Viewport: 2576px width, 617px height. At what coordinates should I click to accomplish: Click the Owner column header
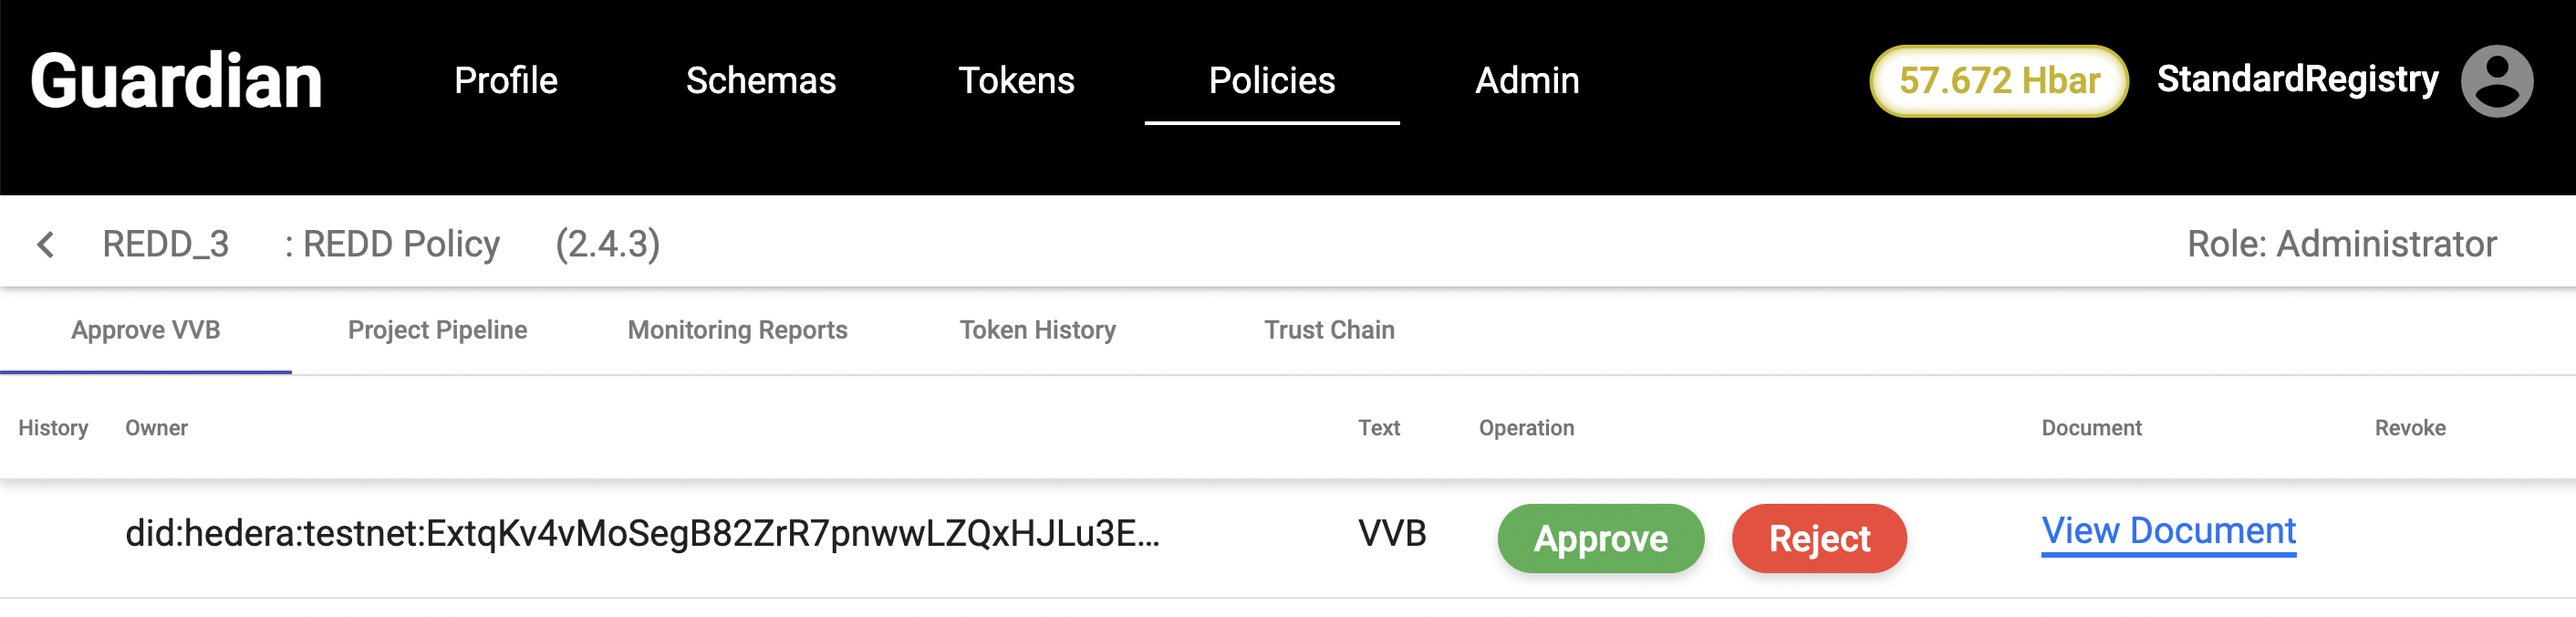[156, 428]
